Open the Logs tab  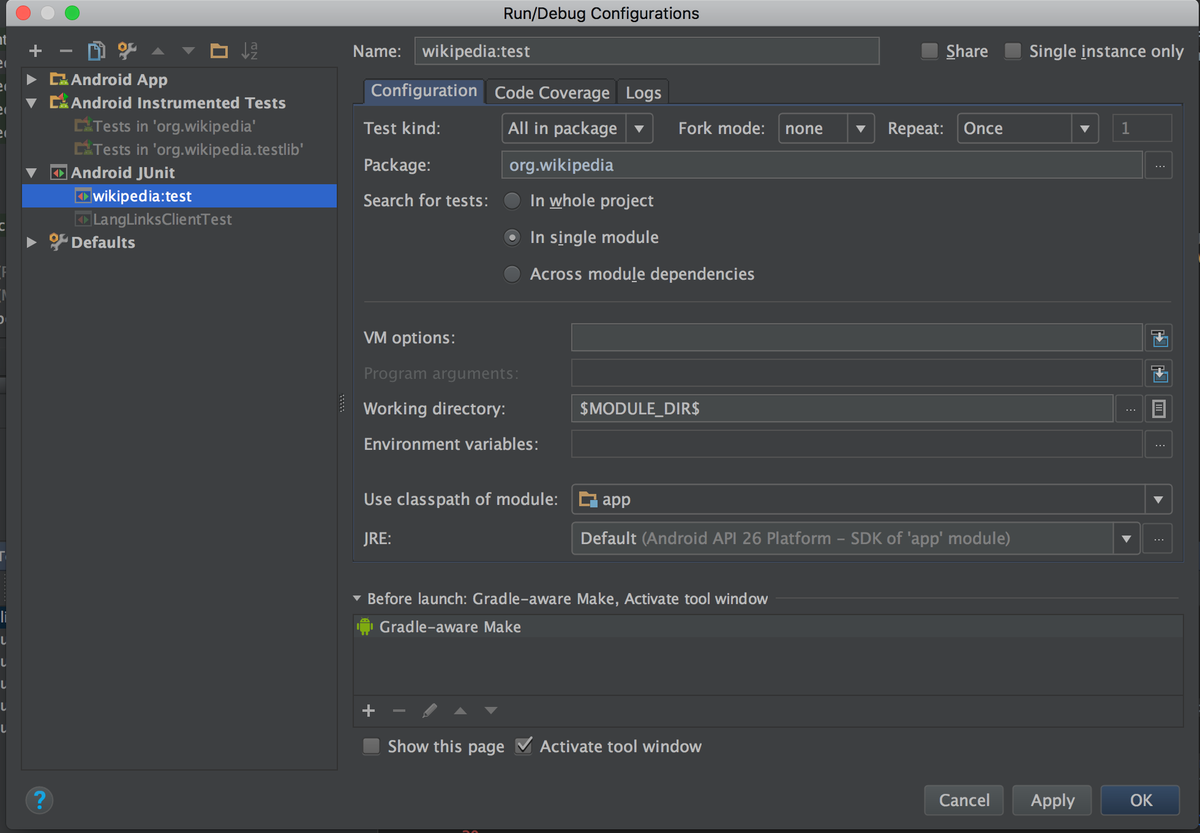pyautogui.click(x=643, y=92)
